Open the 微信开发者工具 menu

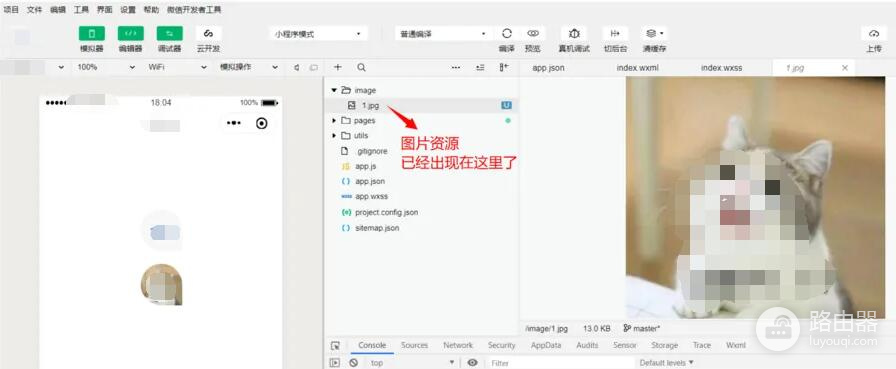coord(194,10)
